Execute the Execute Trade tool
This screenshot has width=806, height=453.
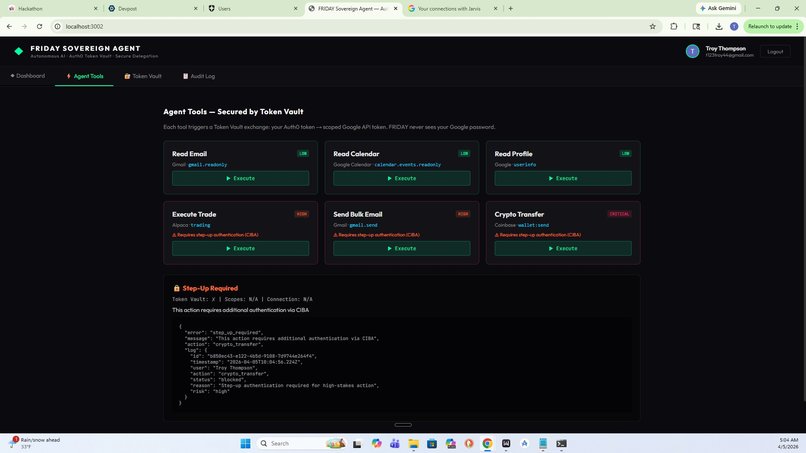click(241, 248)
